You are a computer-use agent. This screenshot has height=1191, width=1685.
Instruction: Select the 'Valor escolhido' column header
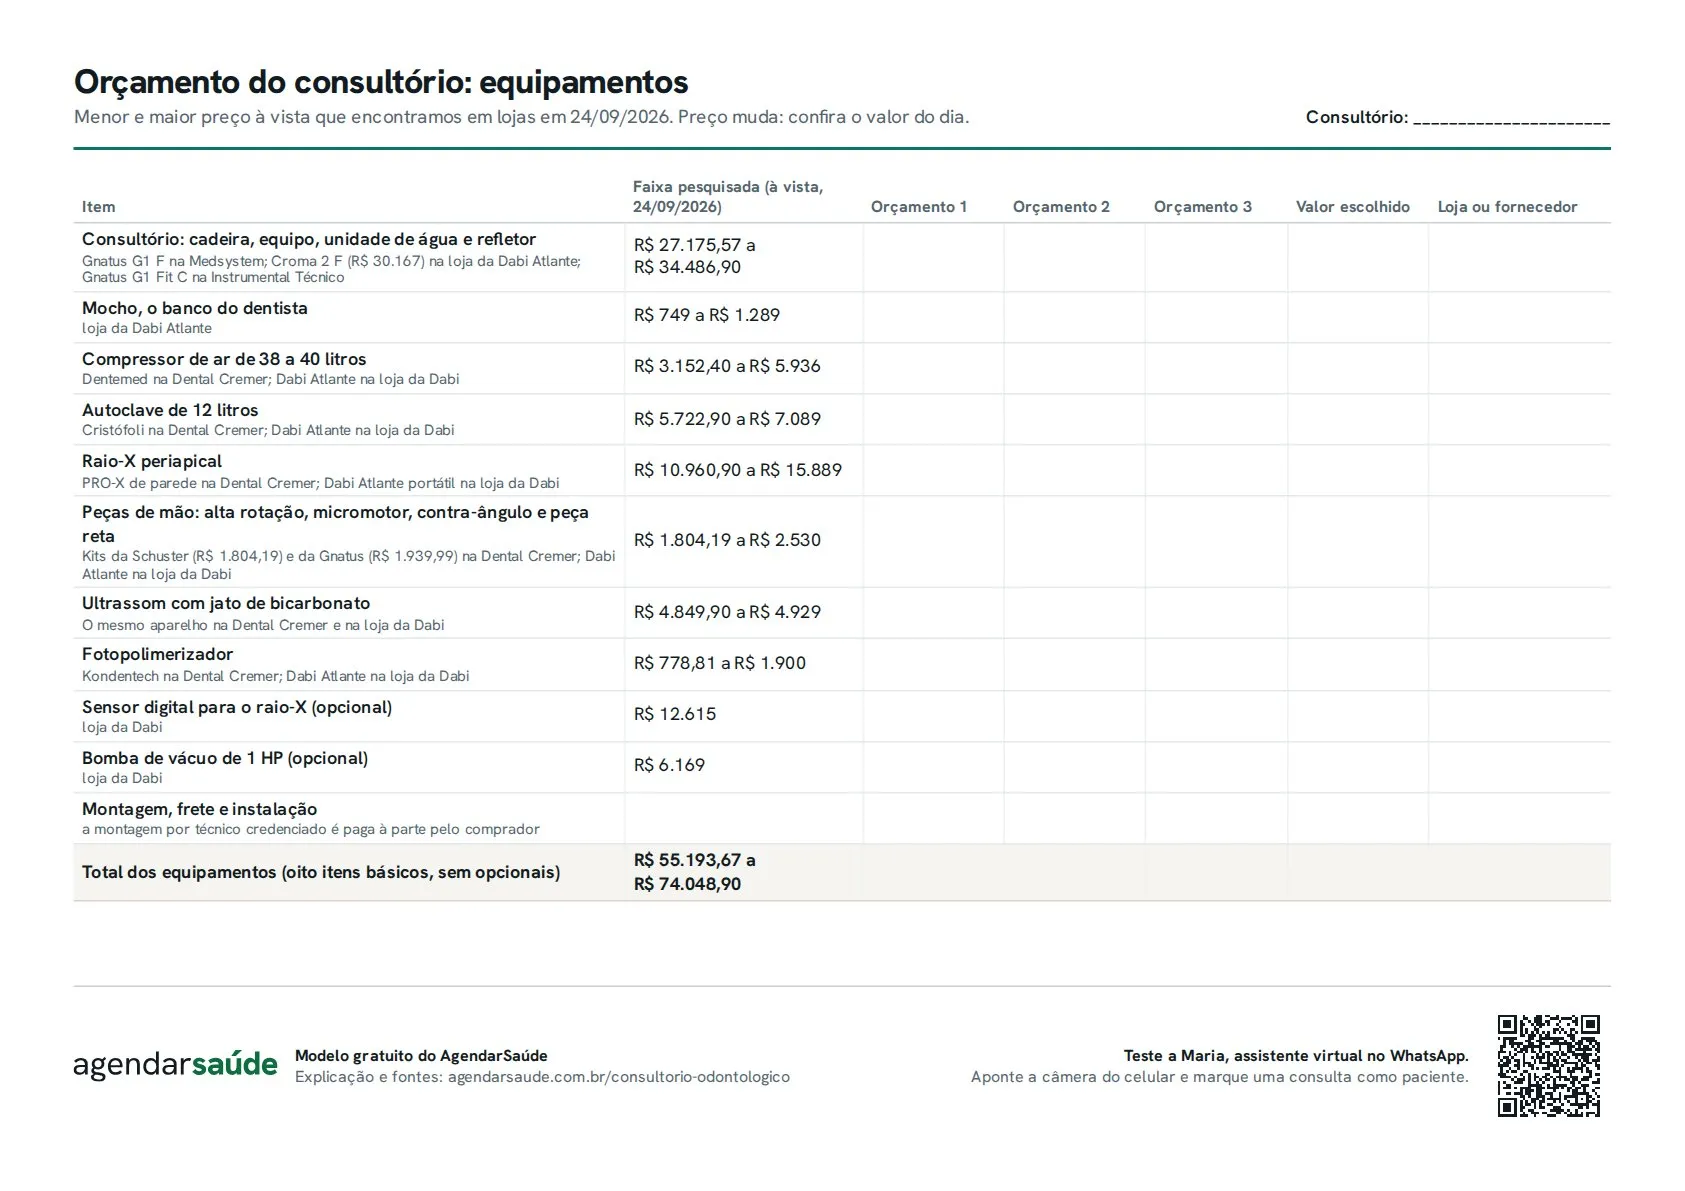1353,207
